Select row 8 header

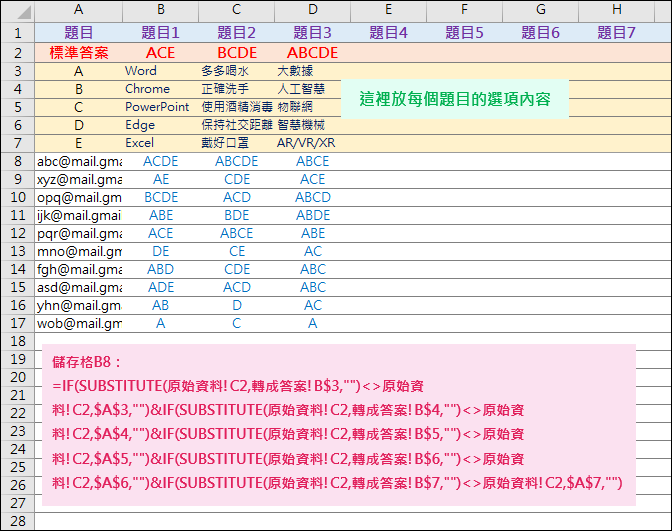(x=18, y=161)
